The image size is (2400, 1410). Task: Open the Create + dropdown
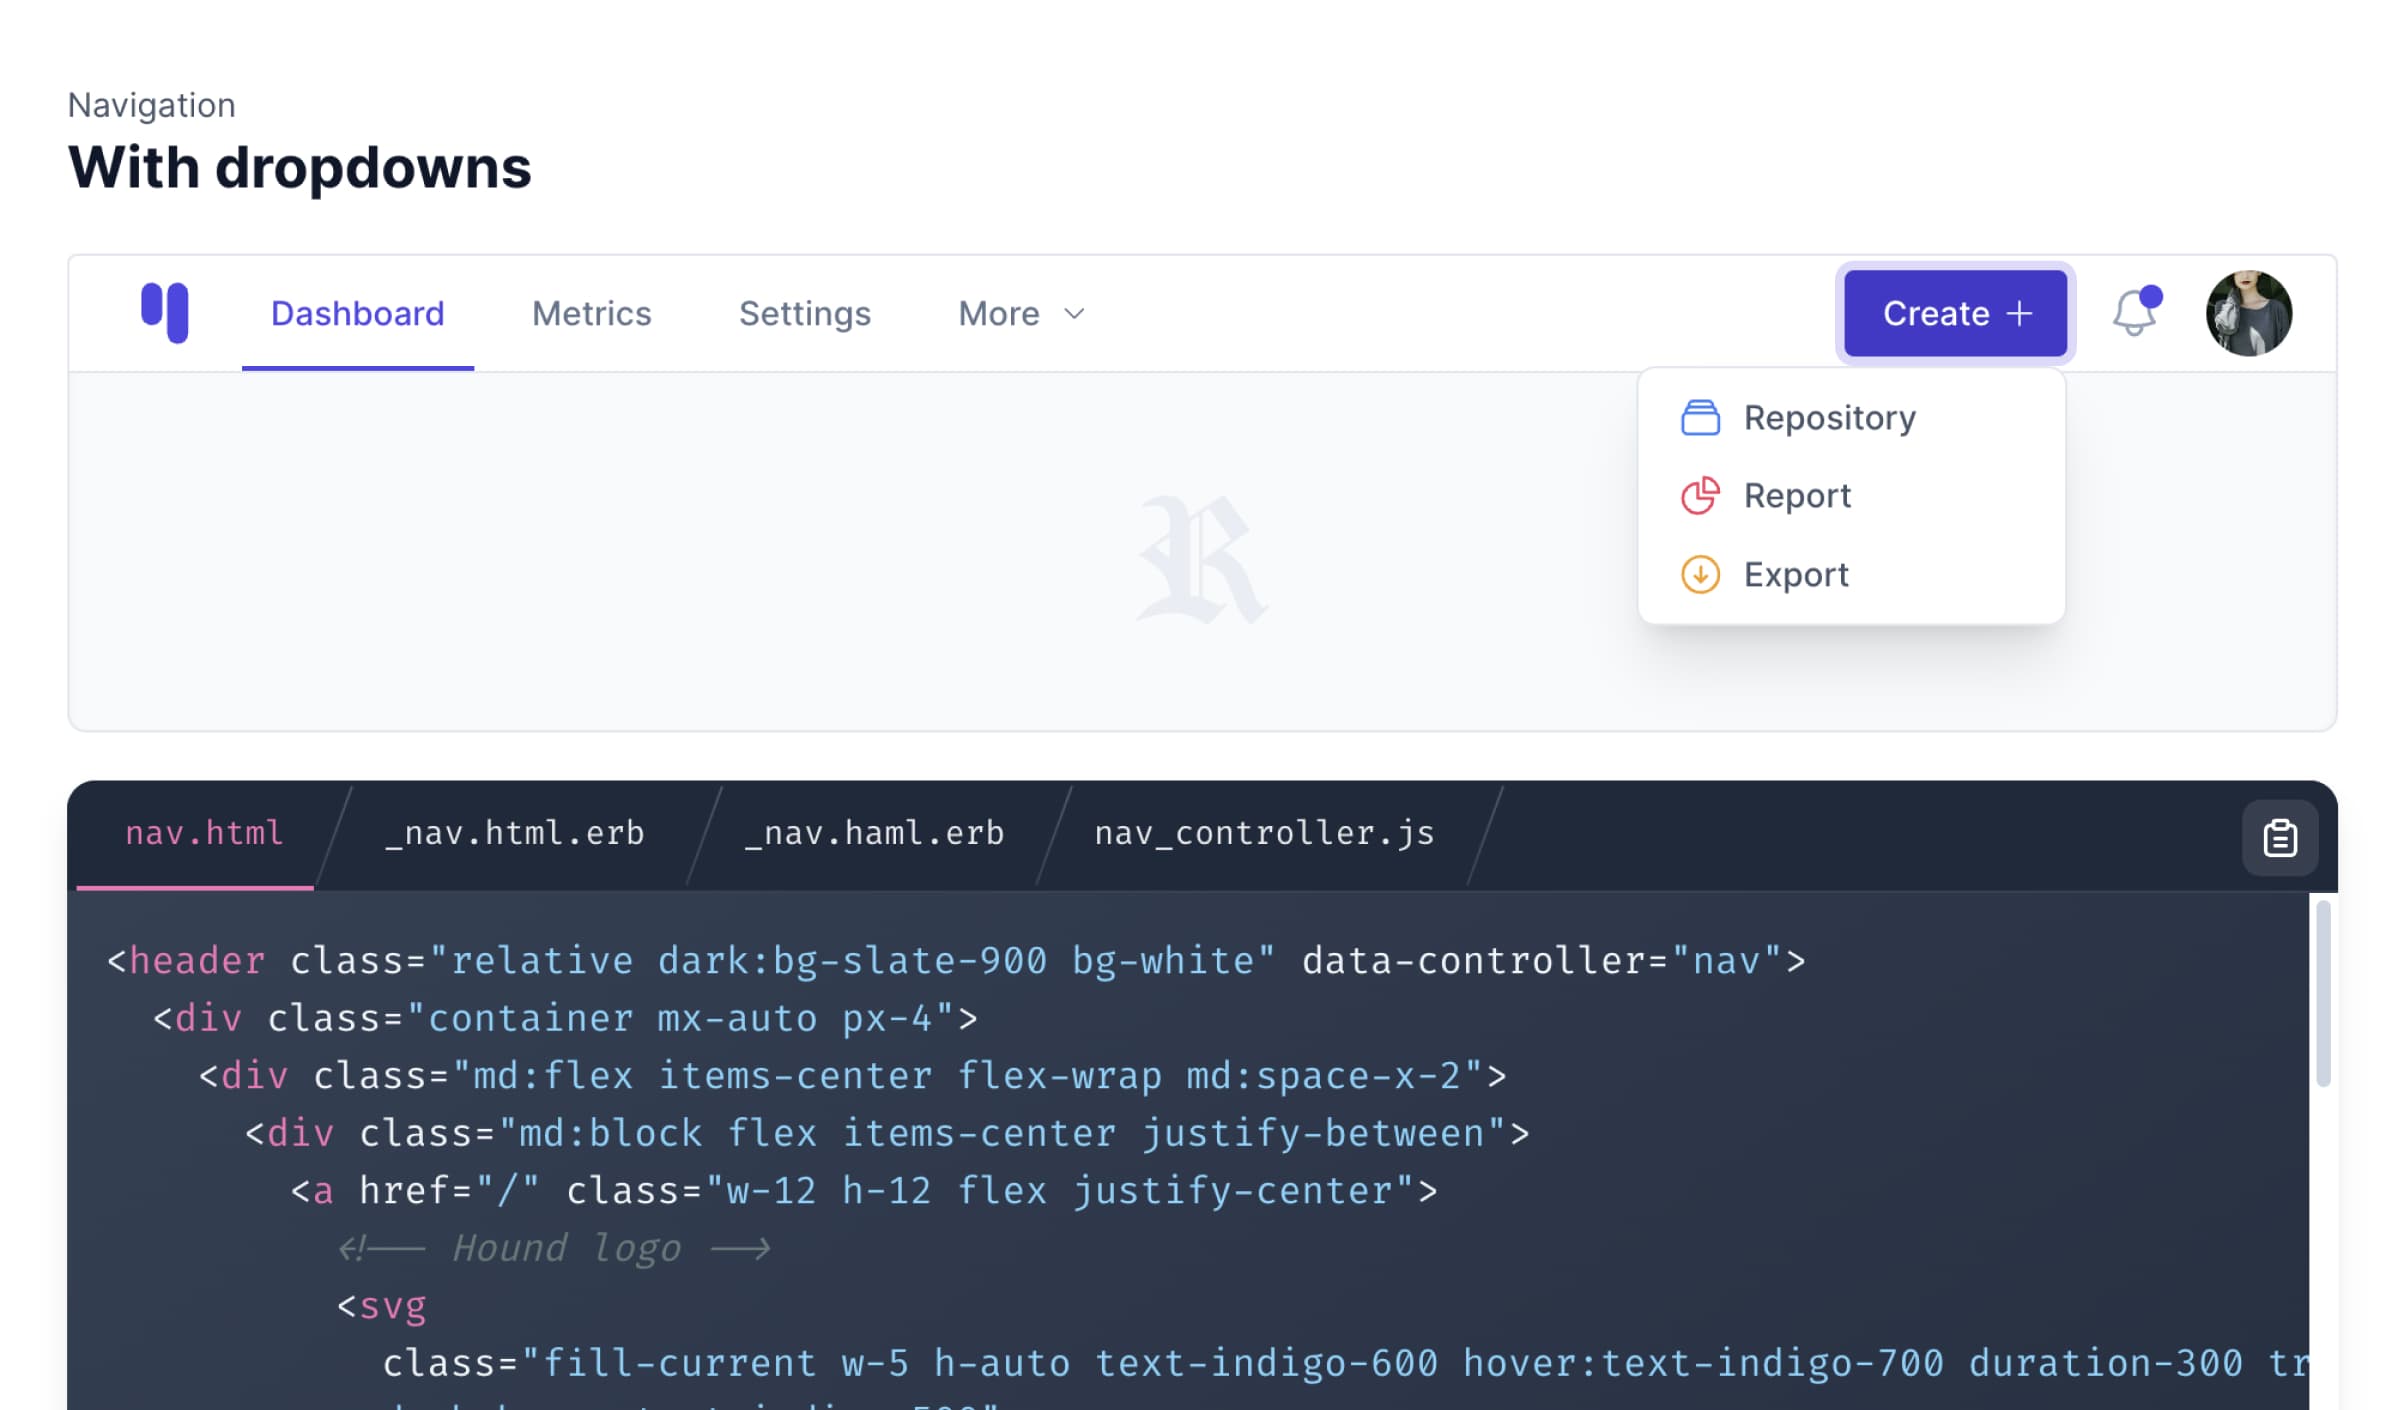pyautogui.click(x=1957, y=312)
